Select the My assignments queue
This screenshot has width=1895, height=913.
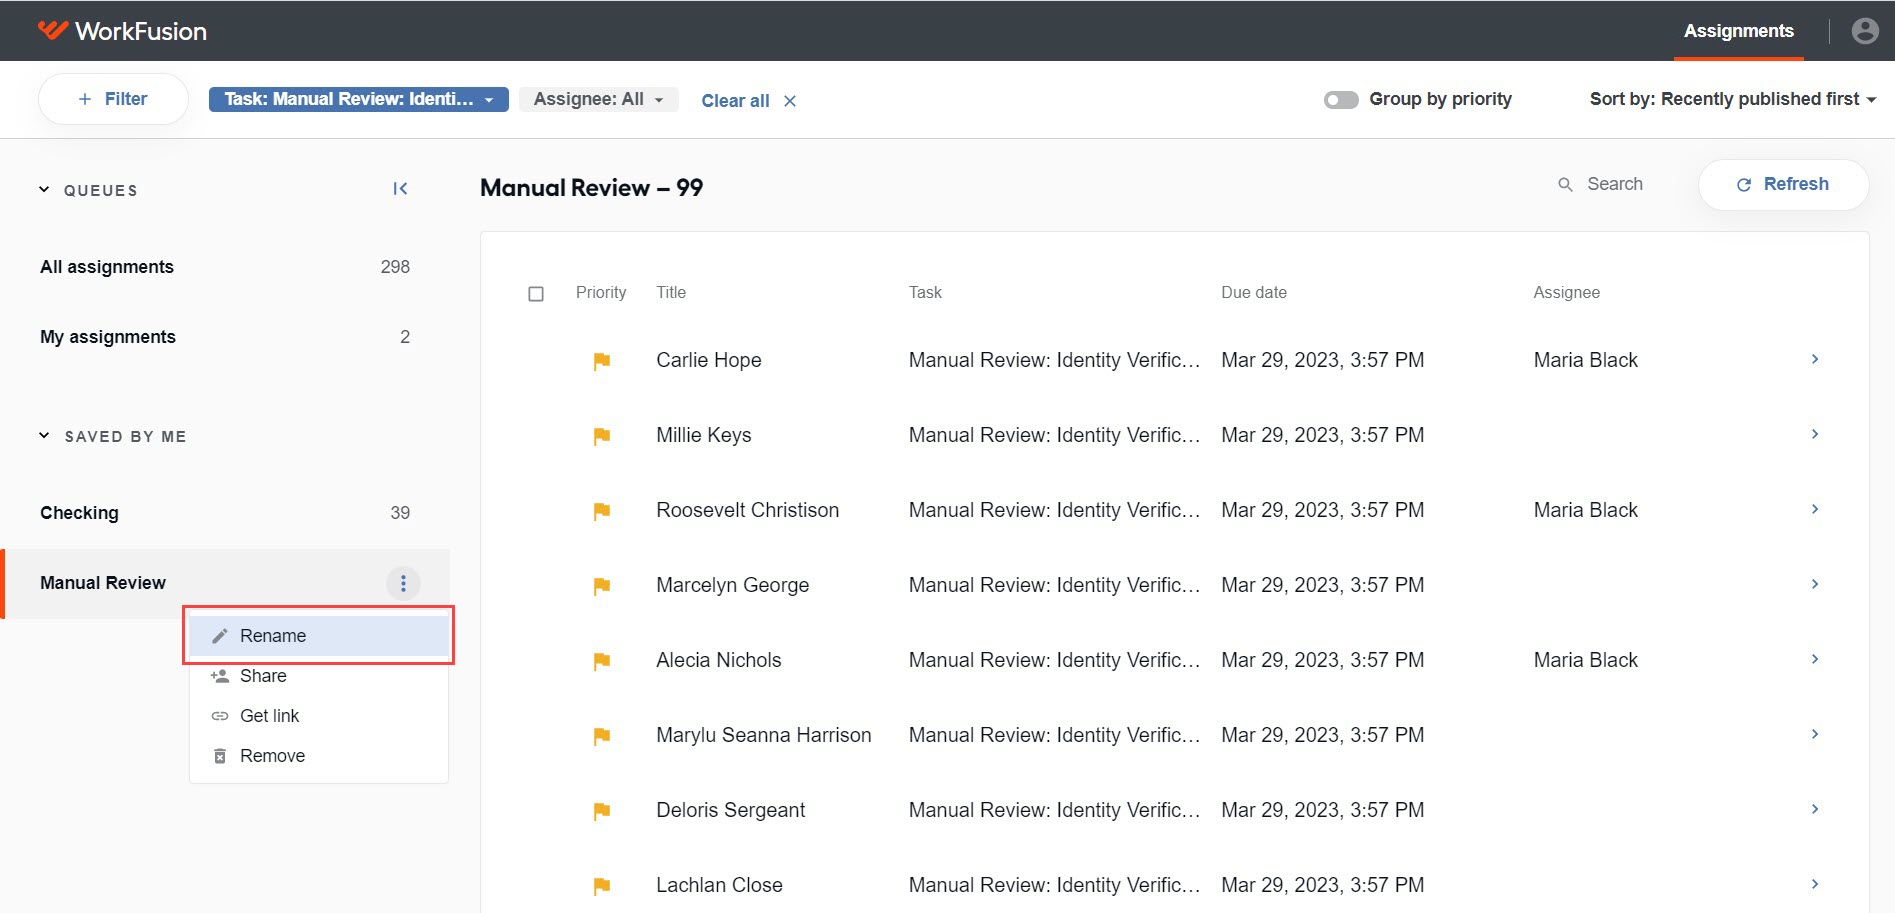(x=225, y=337)
